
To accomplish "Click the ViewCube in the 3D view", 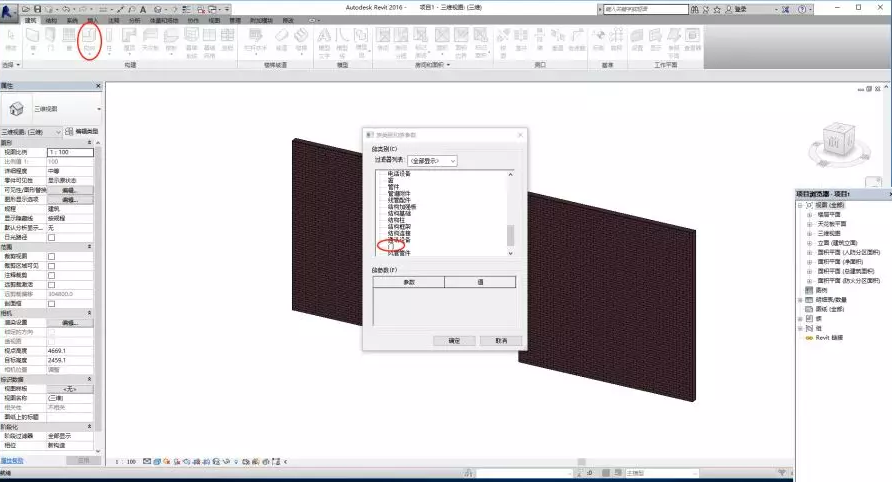I will tap(839, 139).
